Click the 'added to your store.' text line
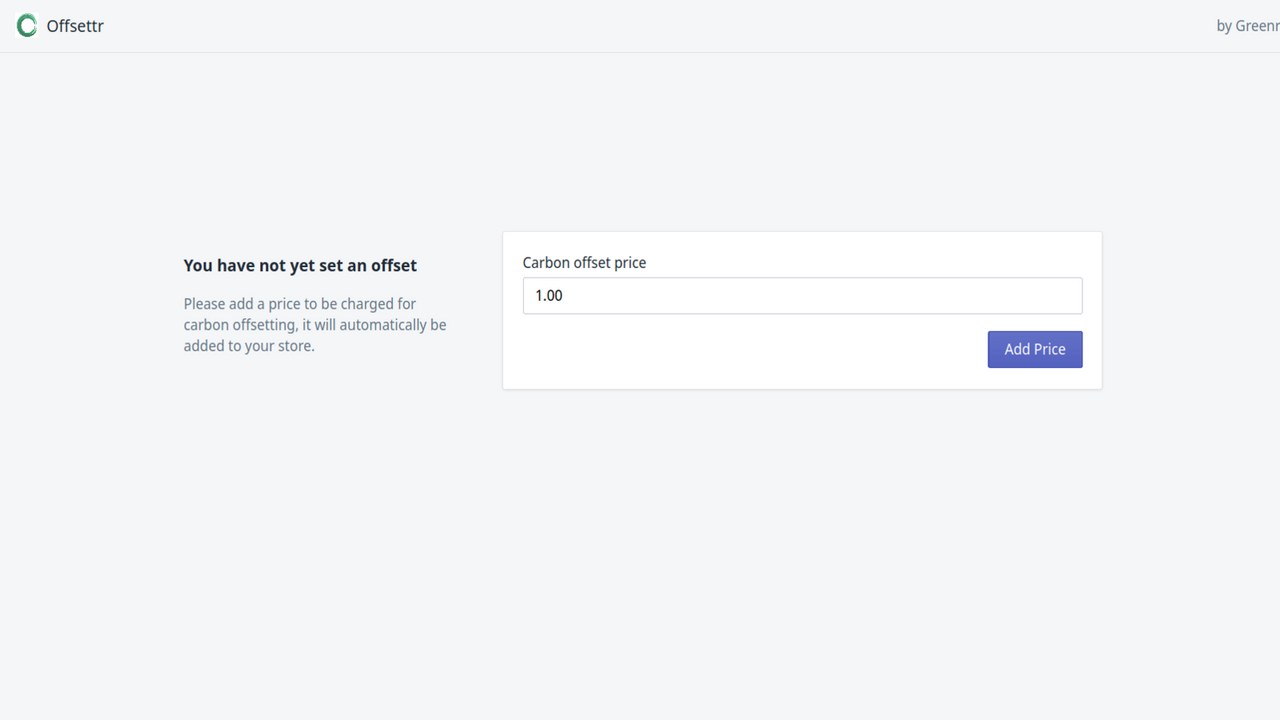This screenshot has height=720, width=1280. click(x=249, y=346)
